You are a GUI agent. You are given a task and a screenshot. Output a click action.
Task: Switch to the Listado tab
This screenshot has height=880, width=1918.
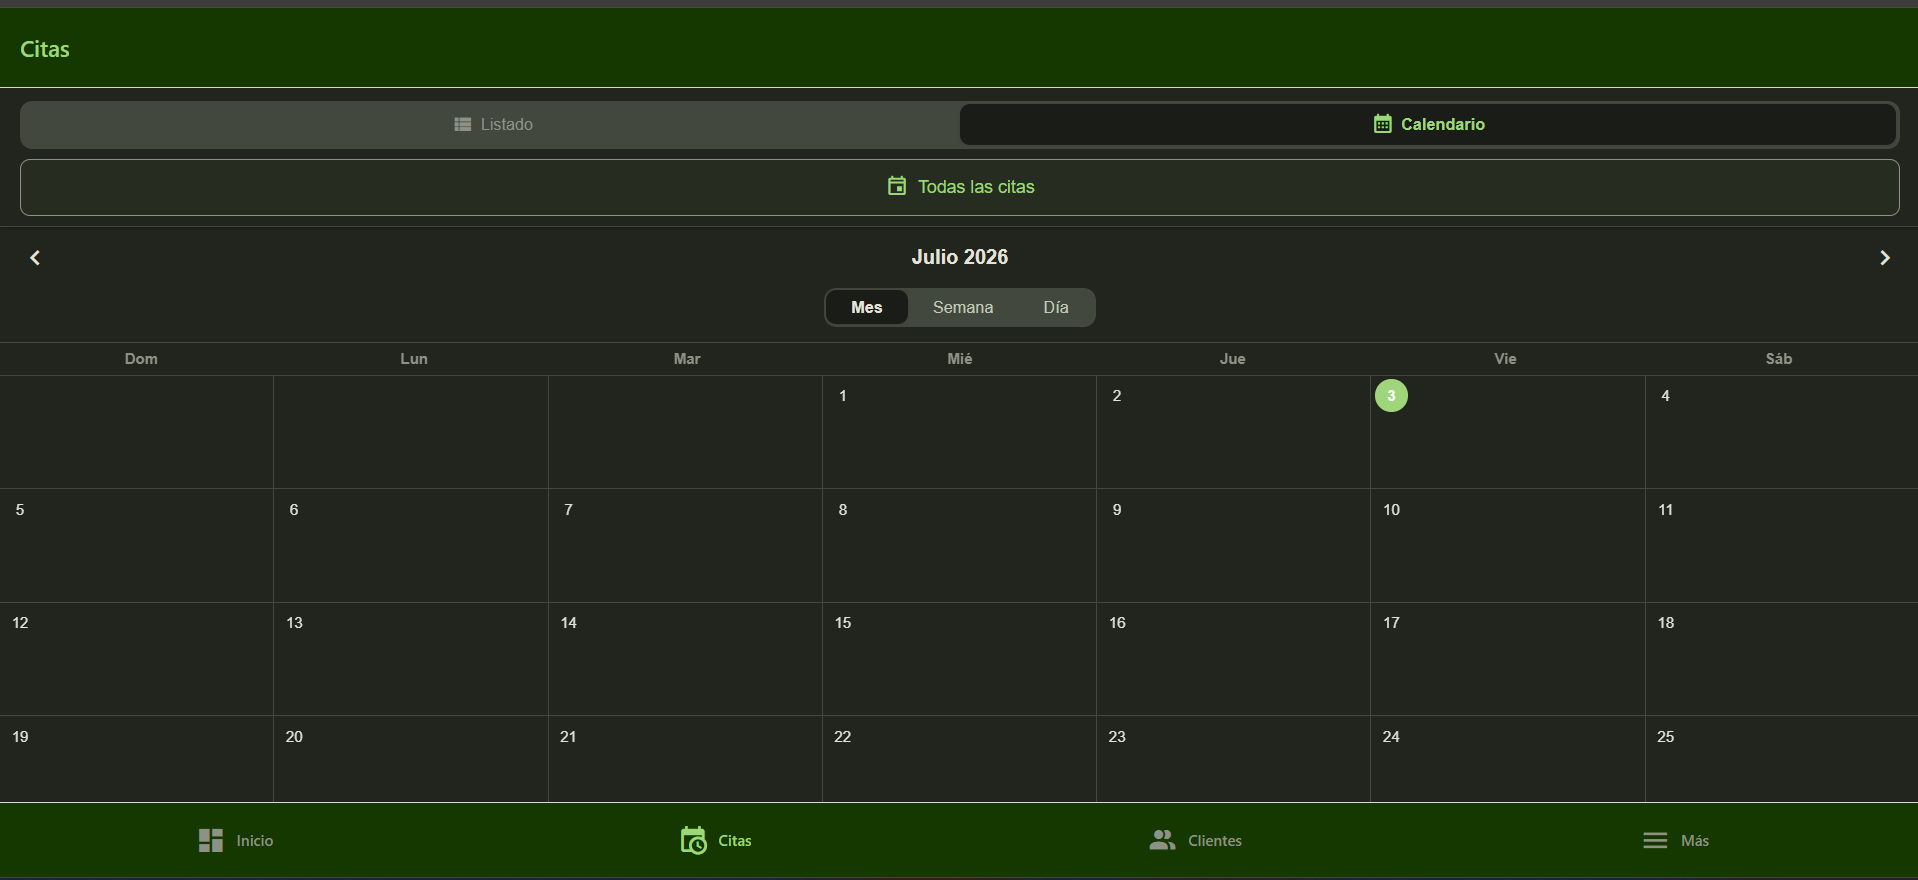tap(492, 124)
